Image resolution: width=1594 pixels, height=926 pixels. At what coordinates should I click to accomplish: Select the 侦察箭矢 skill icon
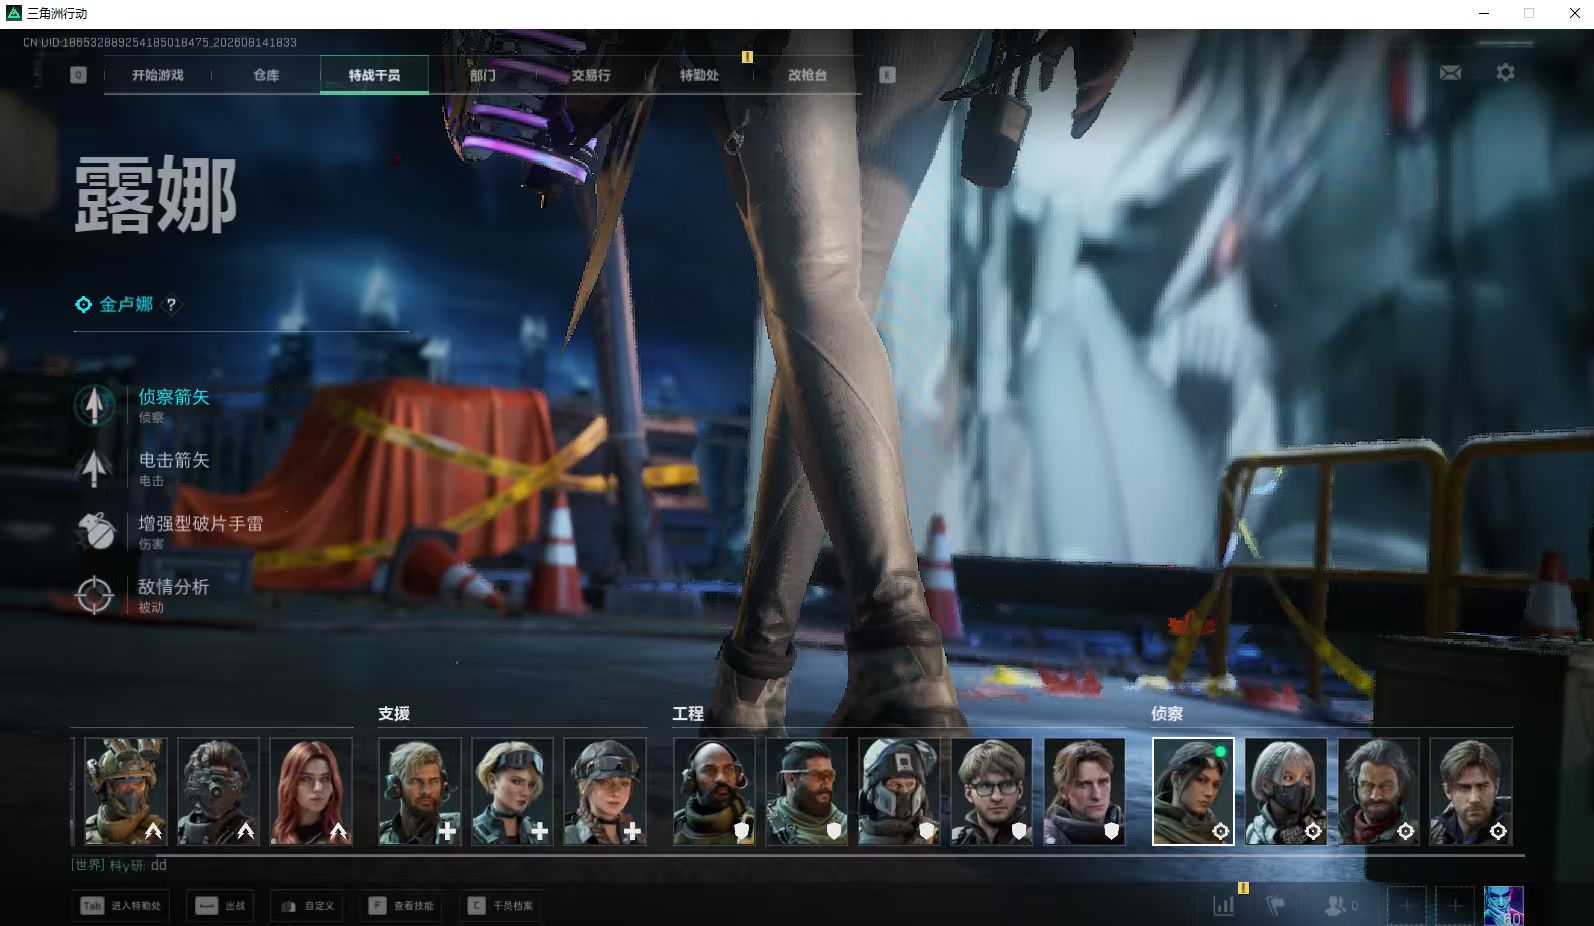tap(95, 405)
